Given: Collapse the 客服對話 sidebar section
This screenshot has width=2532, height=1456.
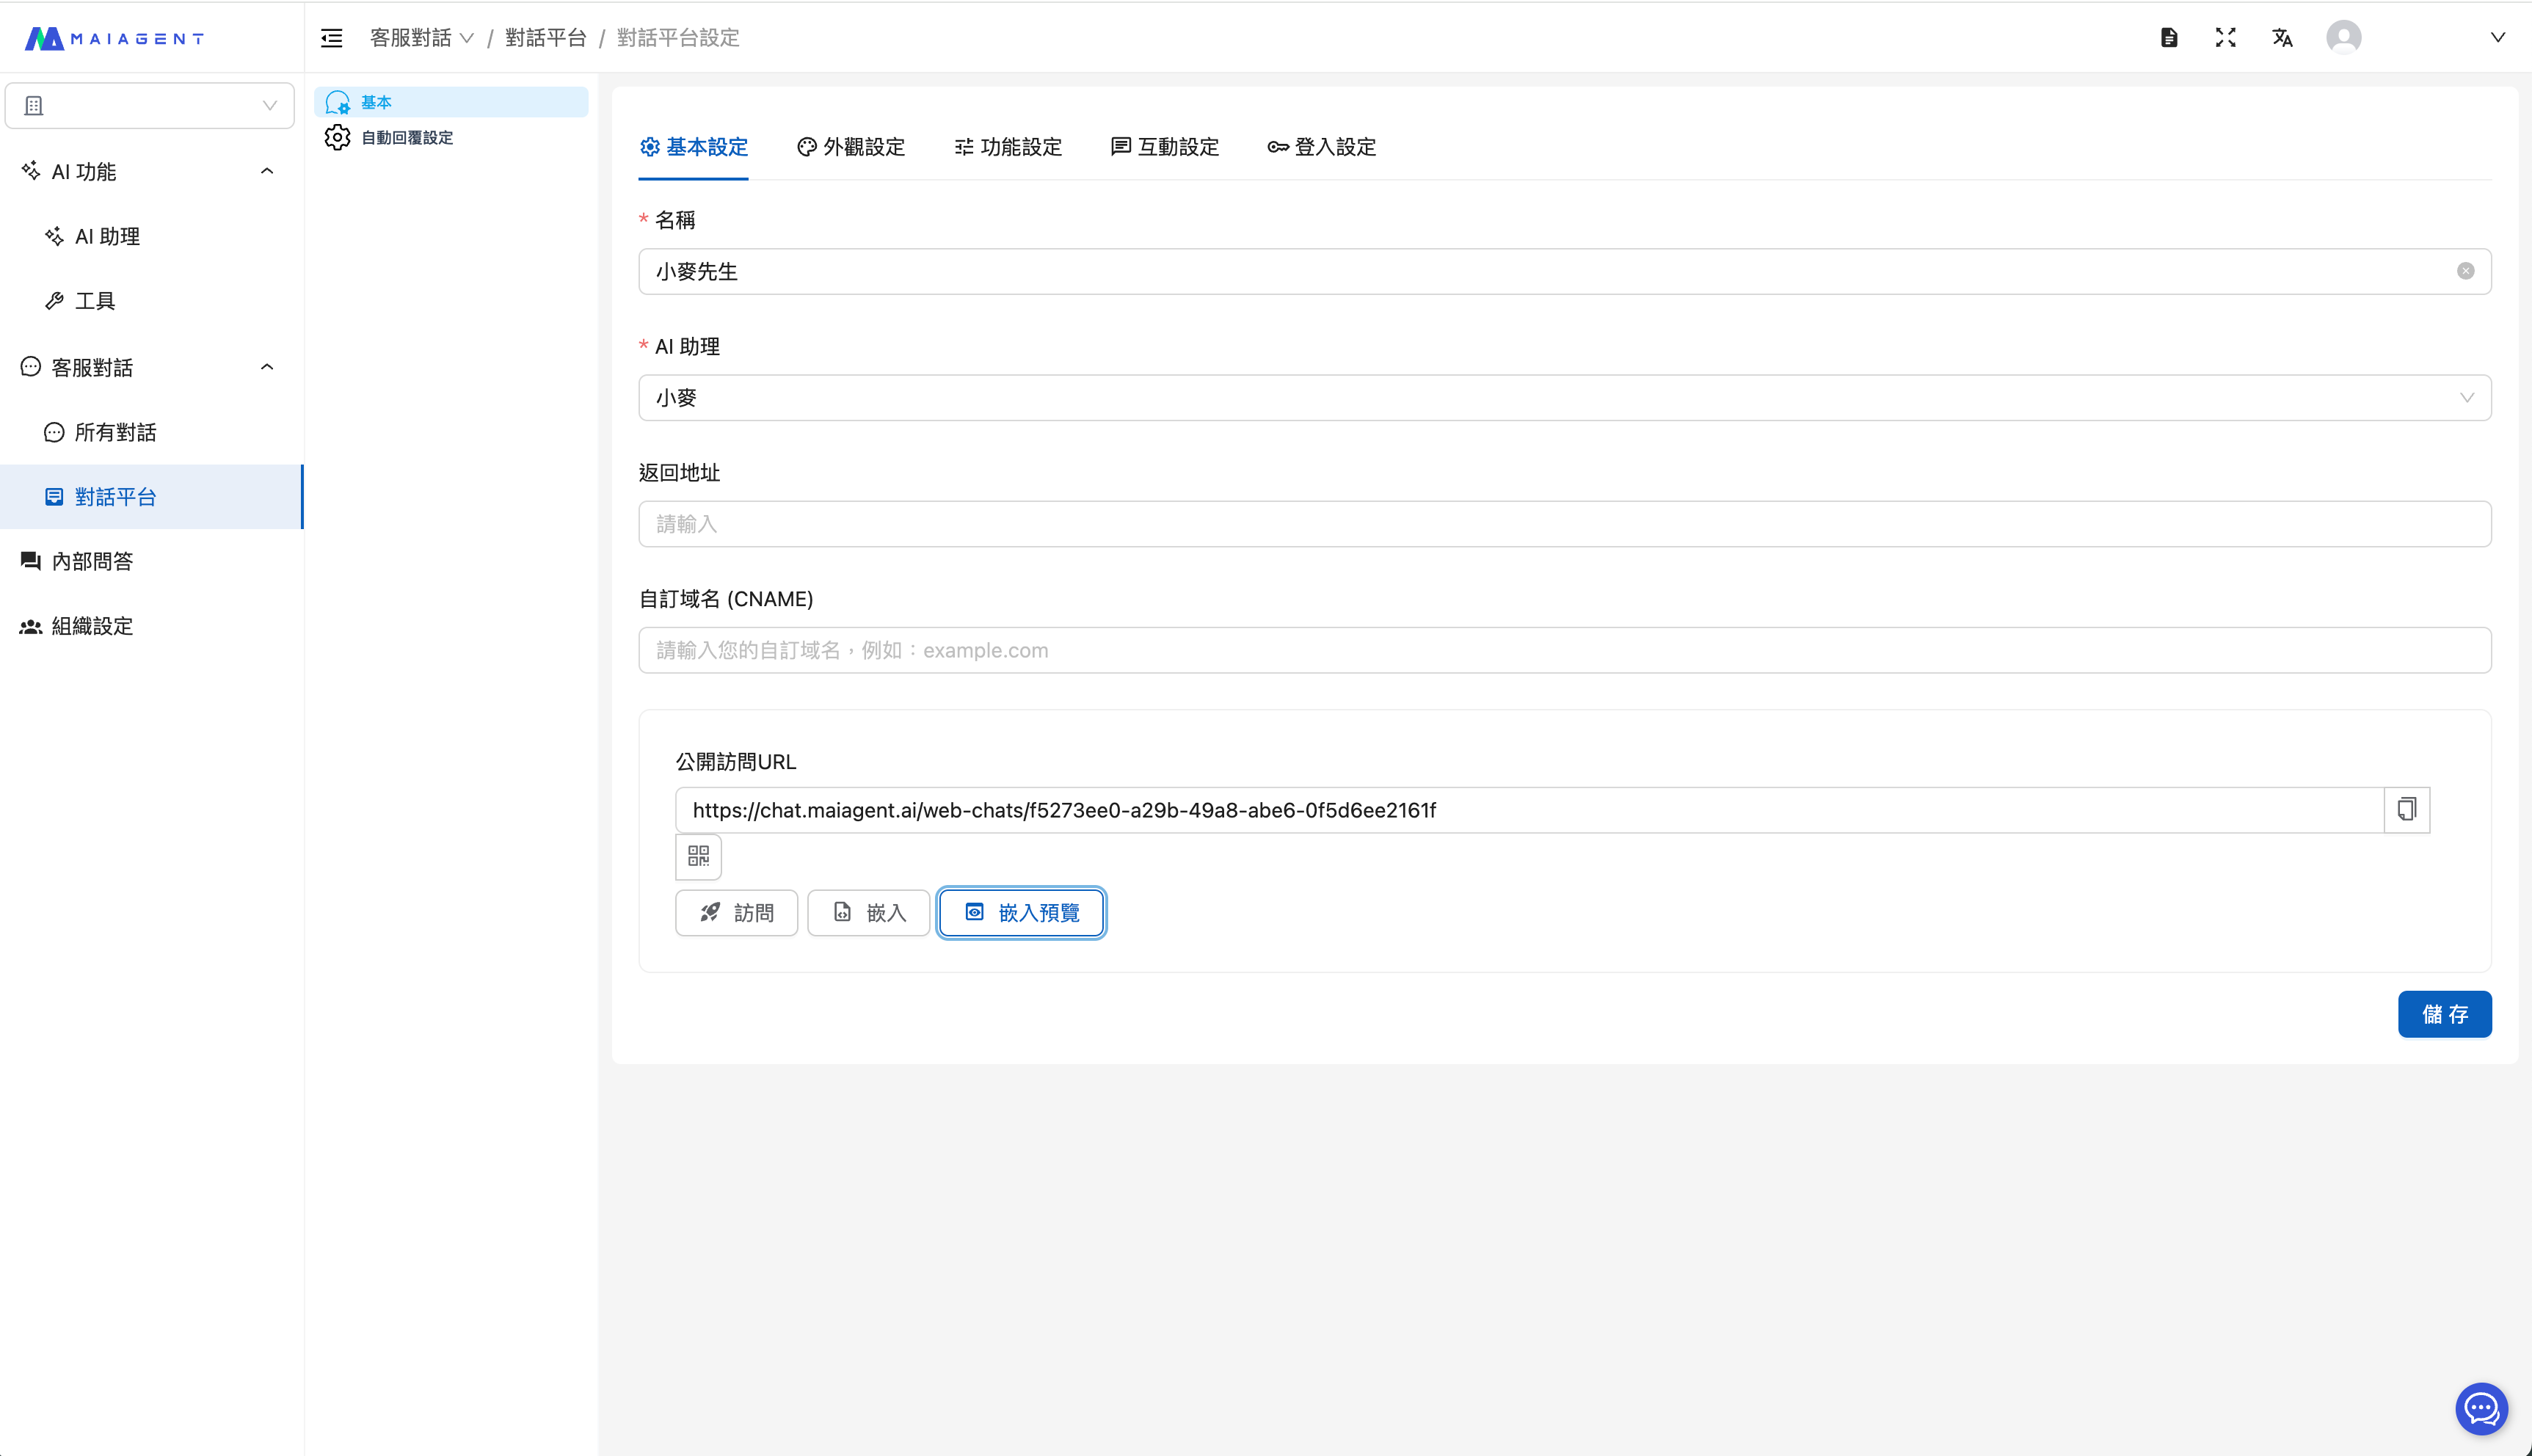Looking at the screenshot, I should click(x=267, y=367).
